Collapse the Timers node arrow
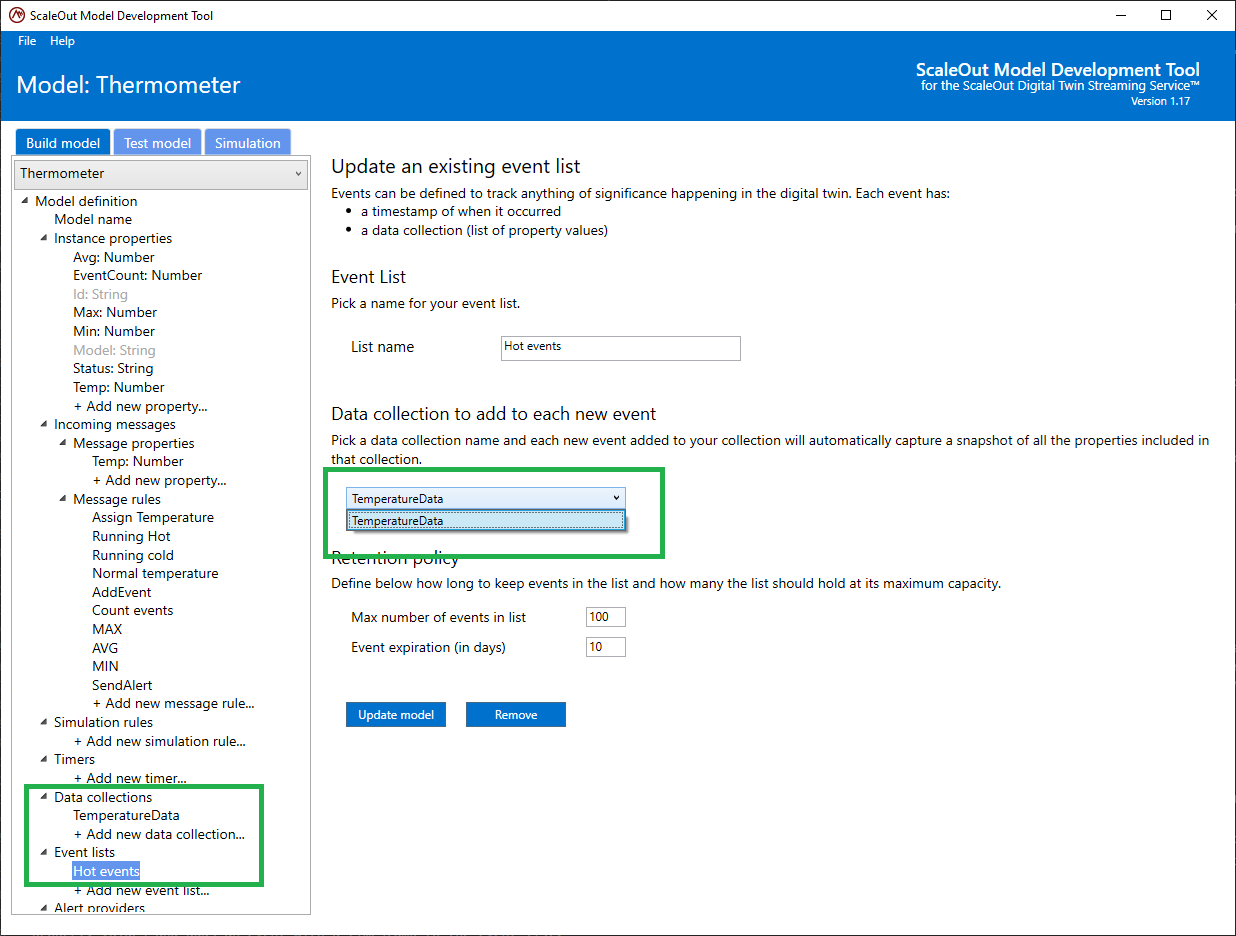 tap(44, 759)
